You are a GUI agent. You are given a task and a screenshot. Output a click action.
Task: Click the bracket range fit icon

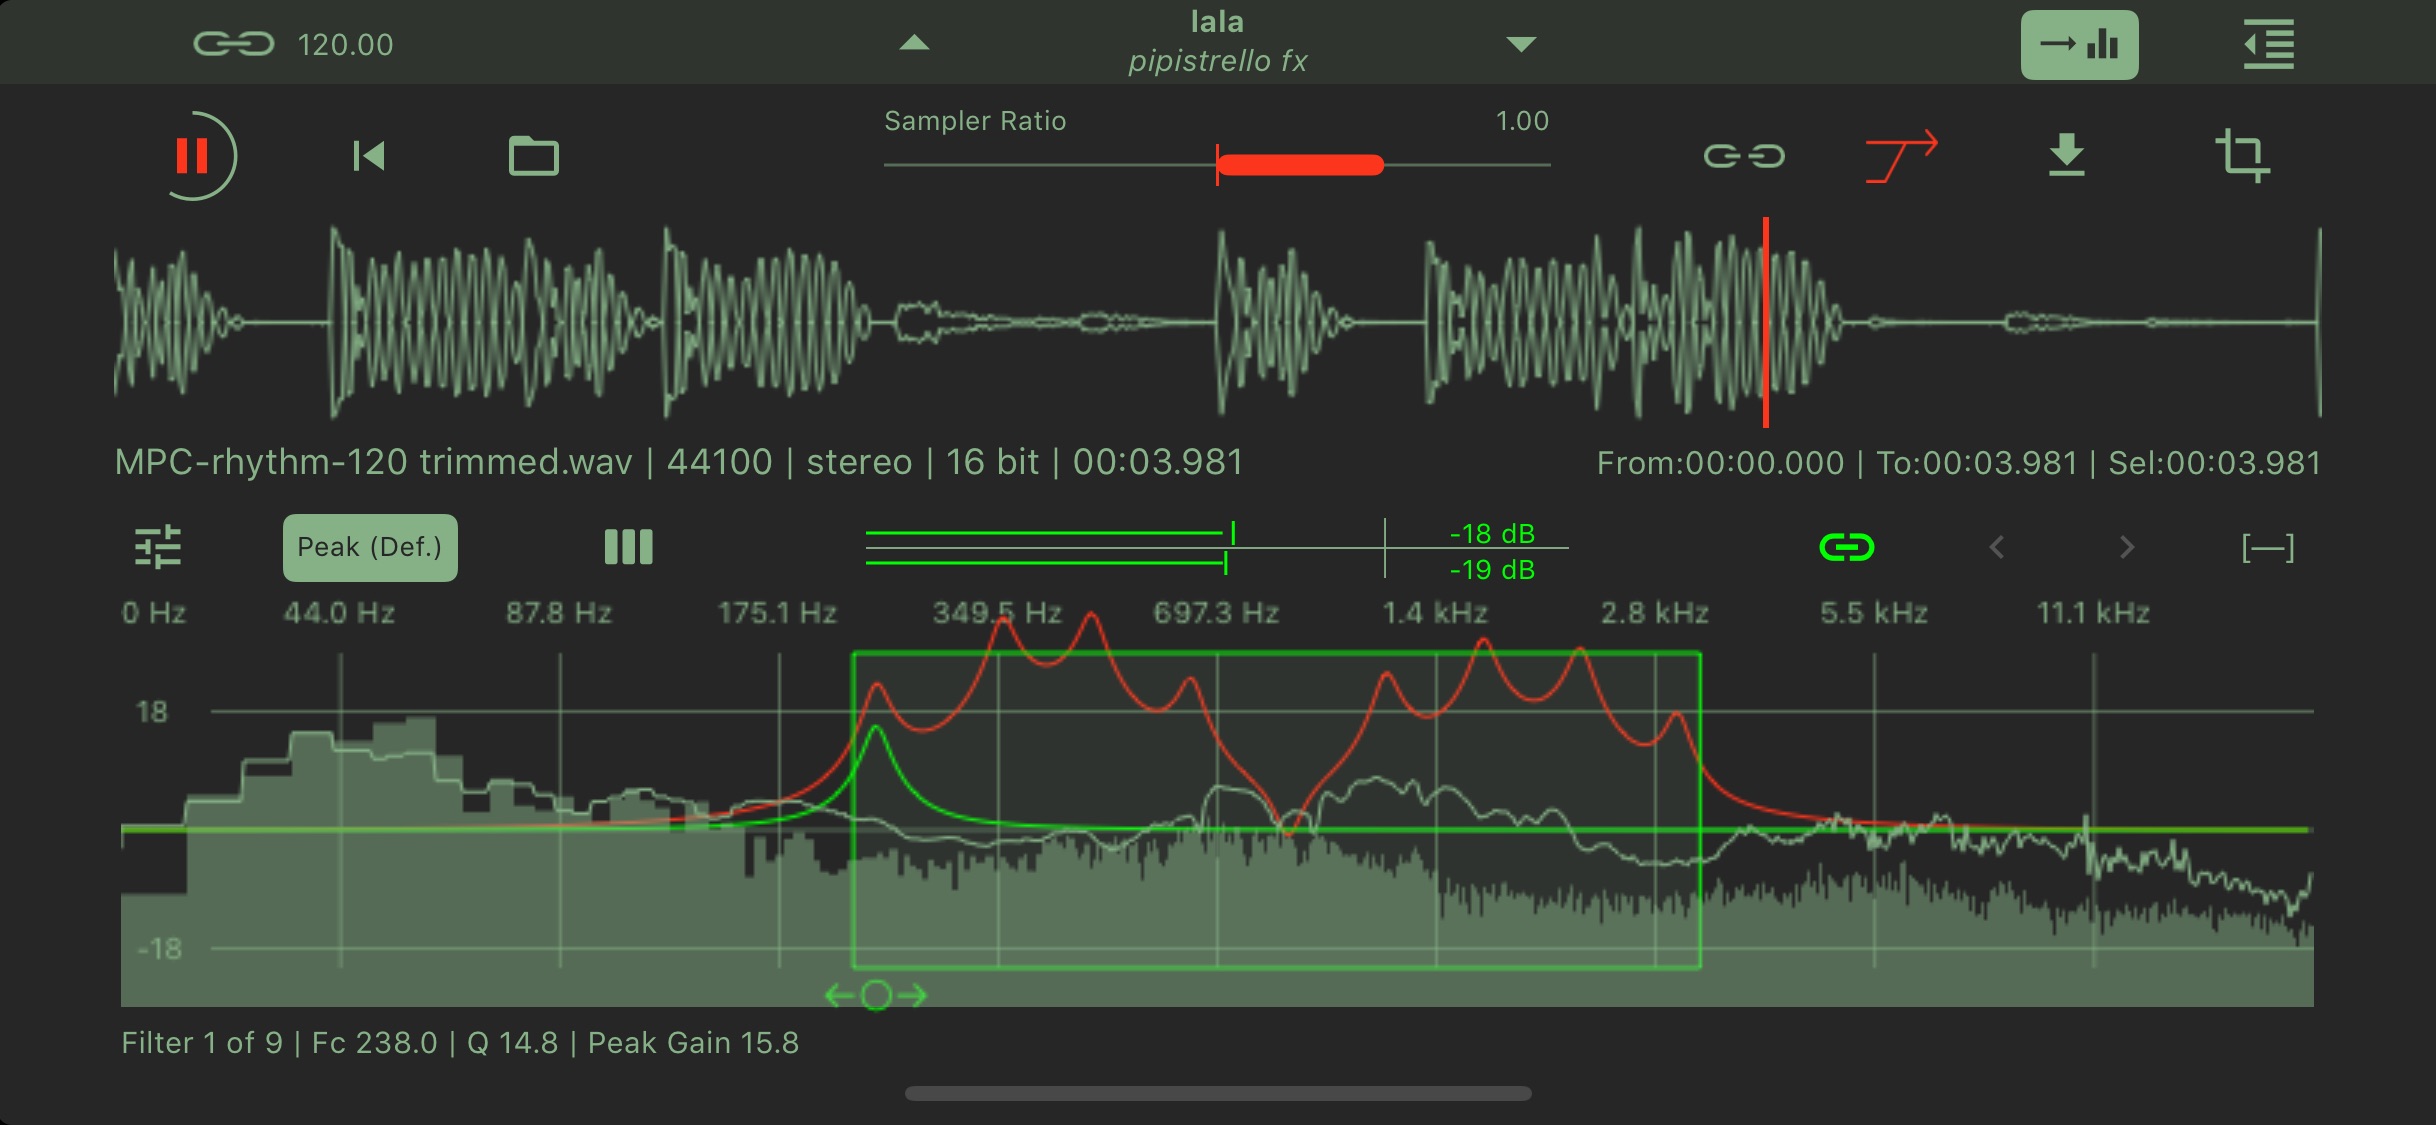pyautogui.click(x=2267, y=547)
